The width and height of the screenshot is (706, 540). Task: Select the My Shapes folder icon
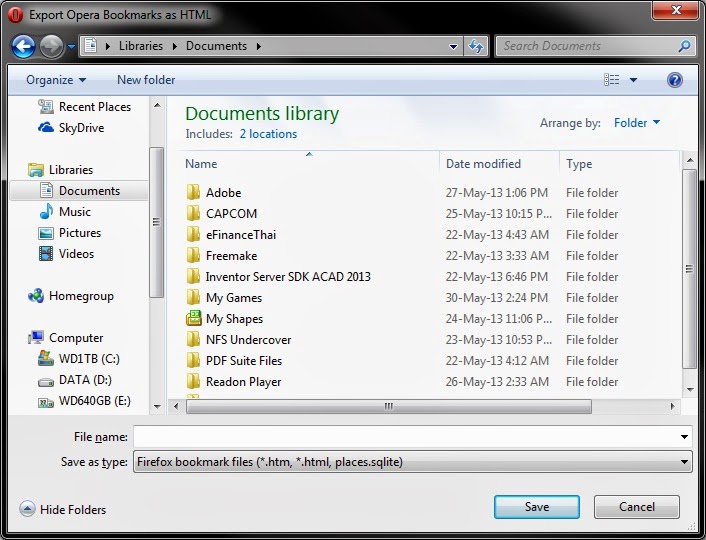(x=193, y=318)
